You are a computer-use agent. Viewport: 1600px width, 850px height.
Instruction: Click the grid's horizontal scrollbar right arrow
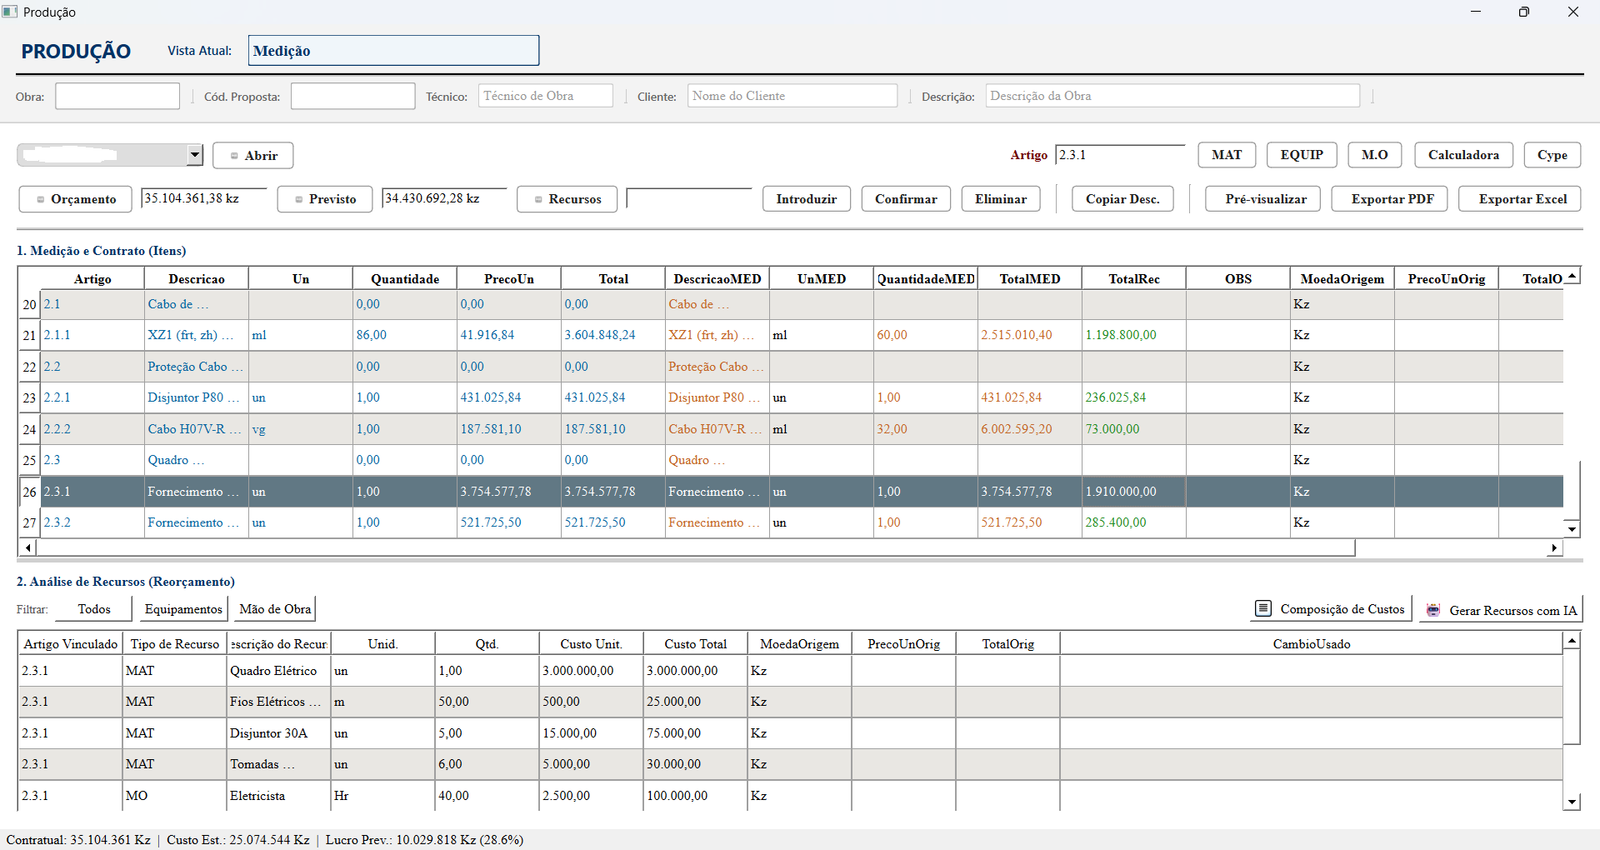point(1554,548)
